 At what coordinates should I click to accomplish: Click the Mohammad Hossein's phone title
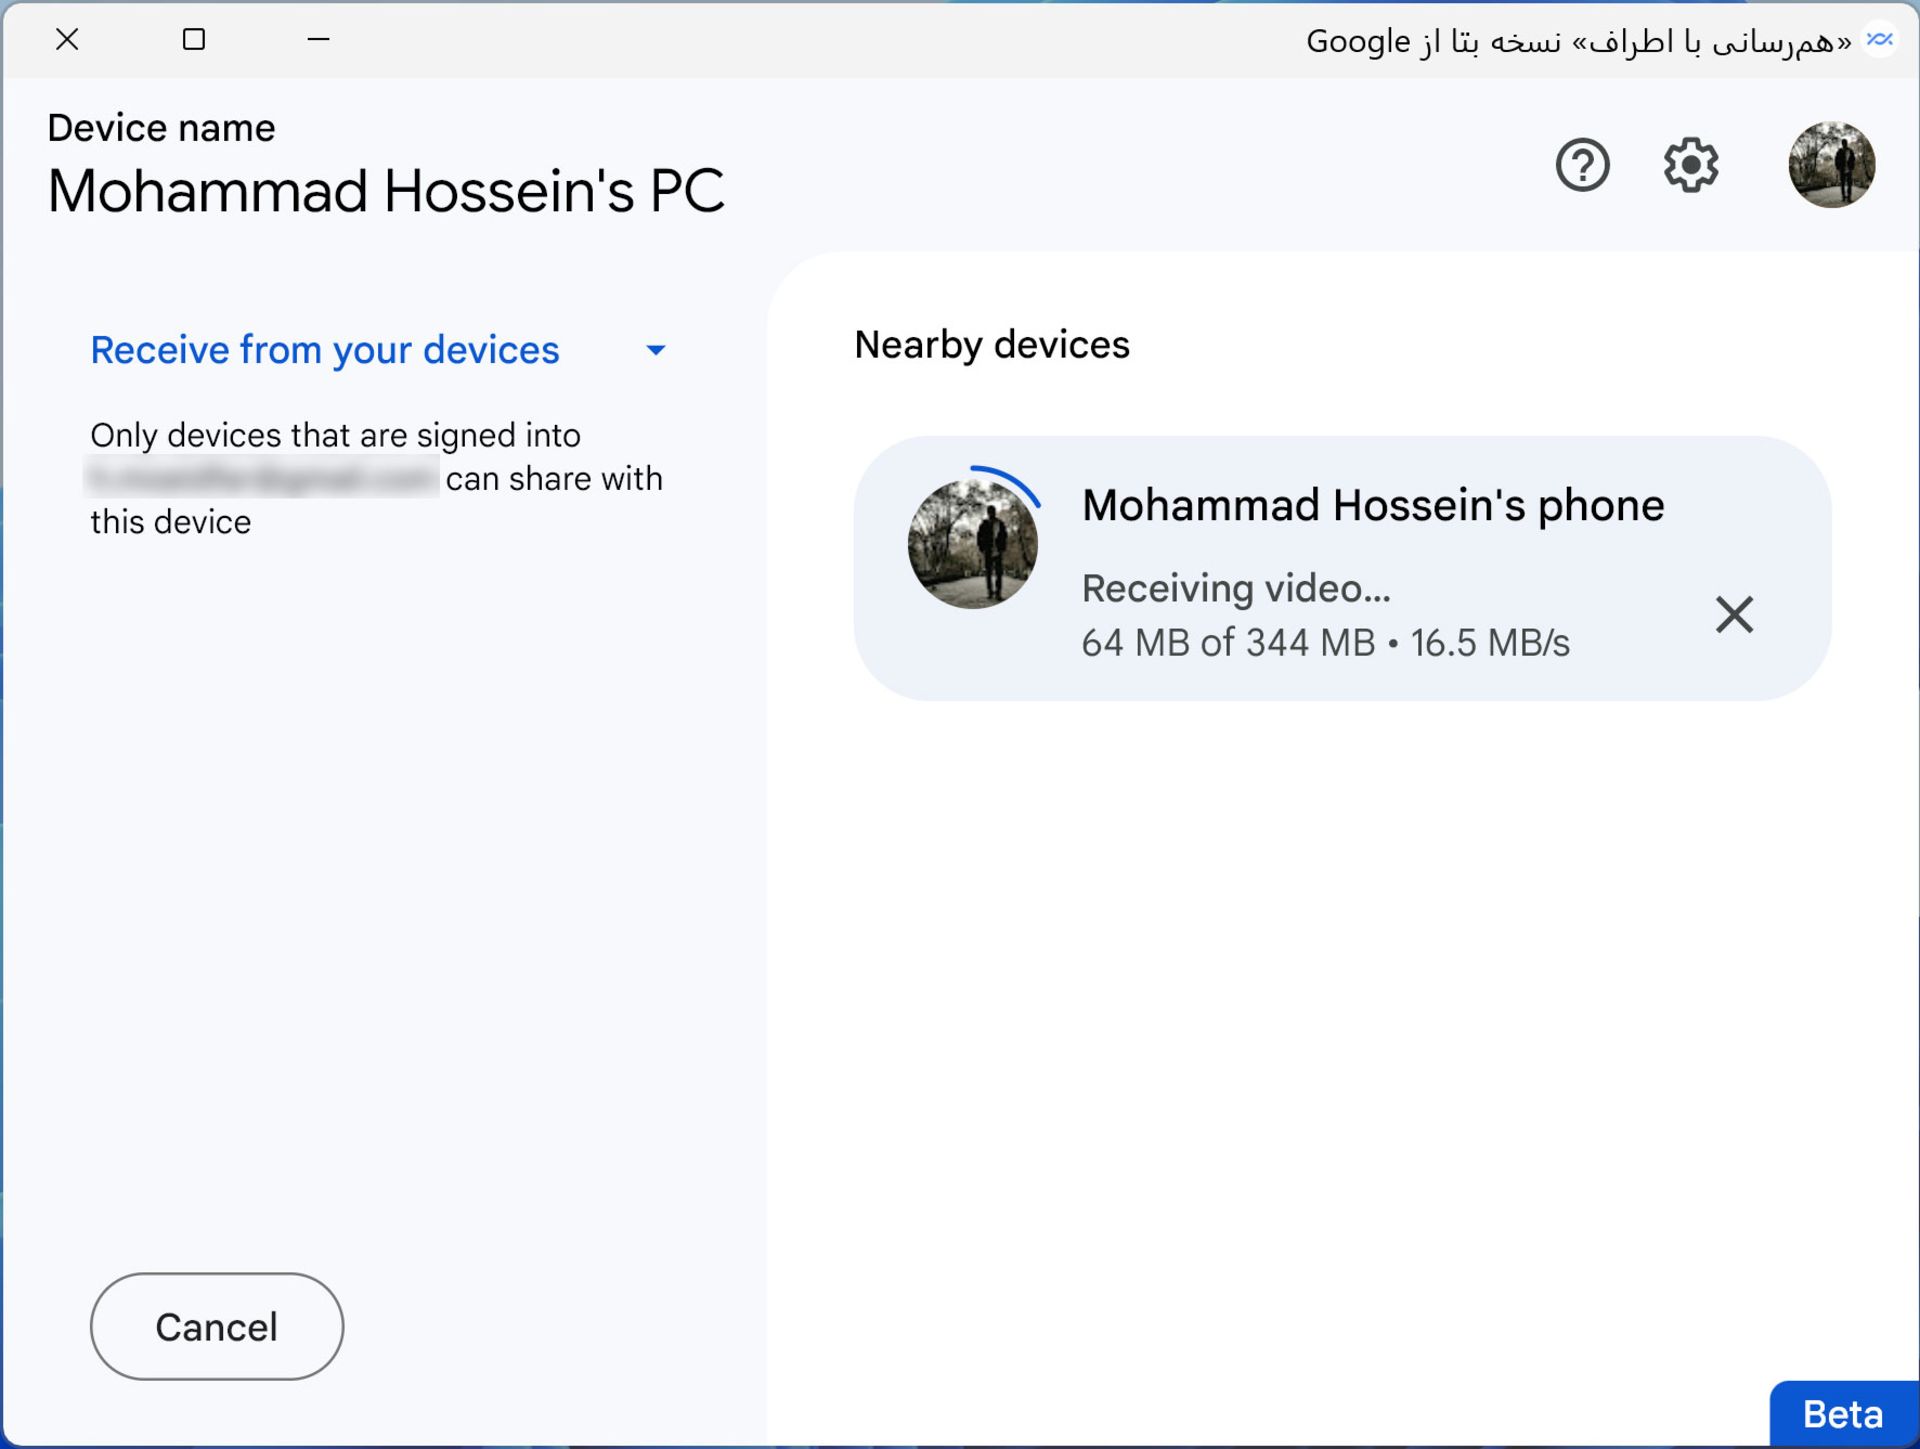[x=1373, y=506]
